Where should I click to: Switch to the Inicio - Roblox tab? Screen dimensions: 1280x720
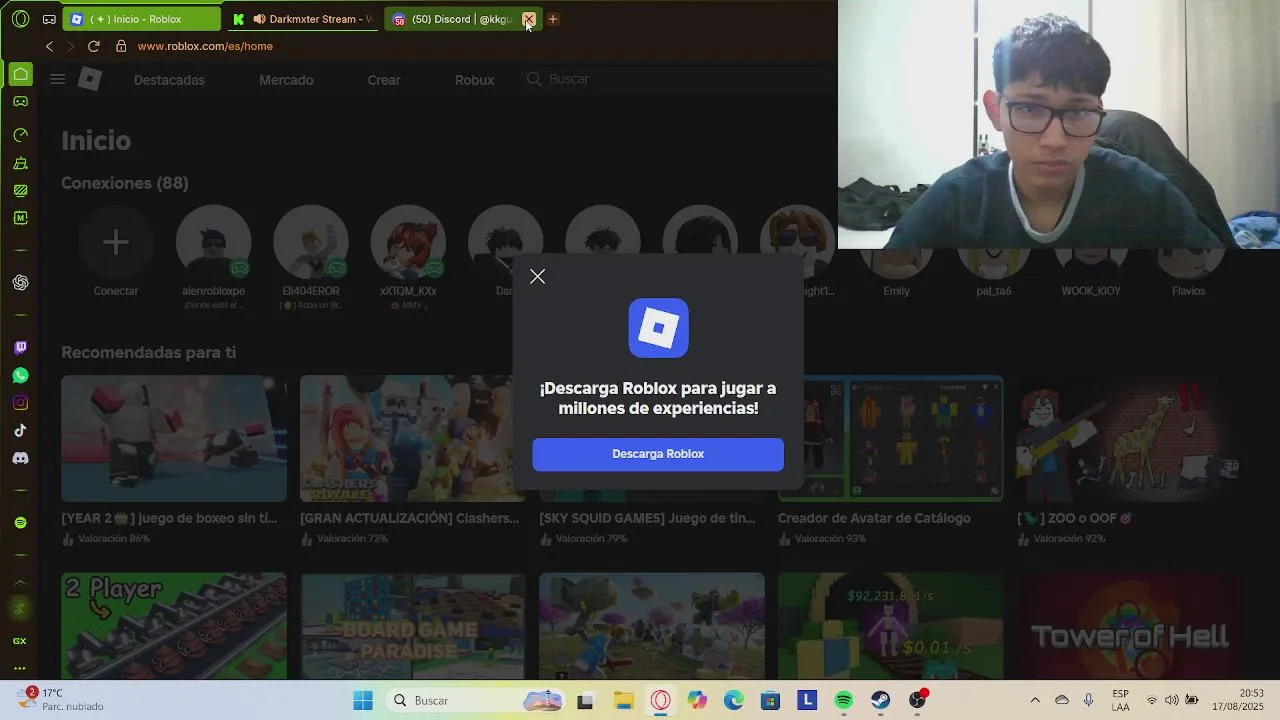(x=142, y=19)
